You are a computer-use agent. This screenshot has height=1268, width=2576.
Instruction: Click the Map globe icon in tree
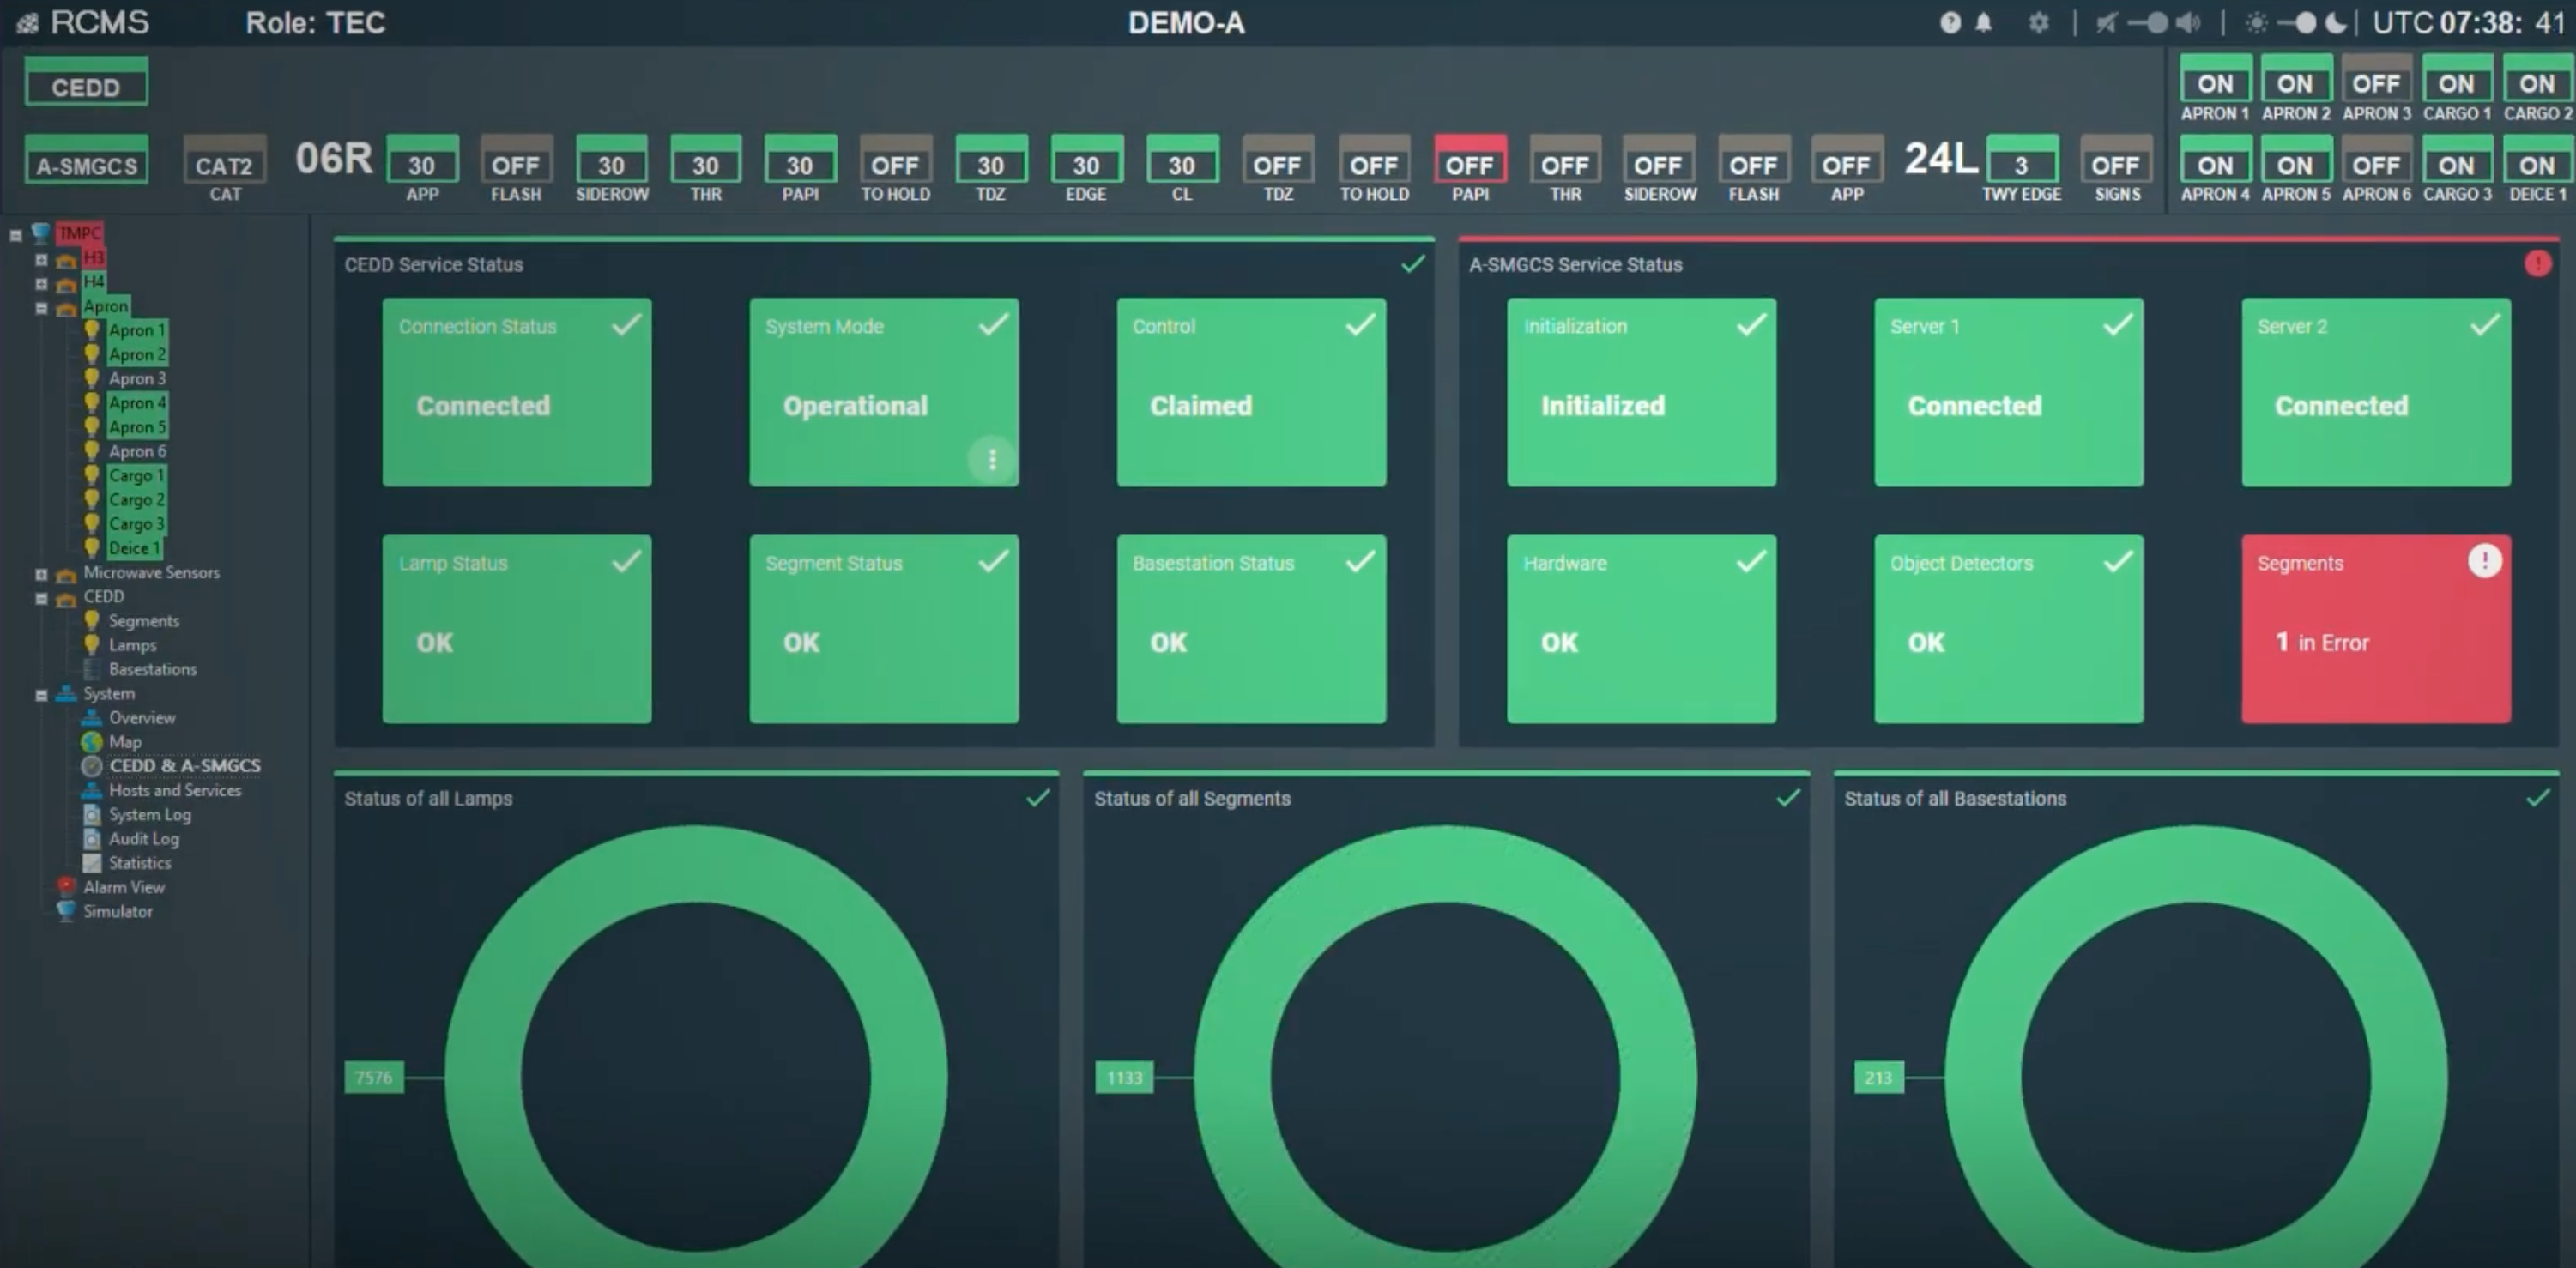point(92,742)
